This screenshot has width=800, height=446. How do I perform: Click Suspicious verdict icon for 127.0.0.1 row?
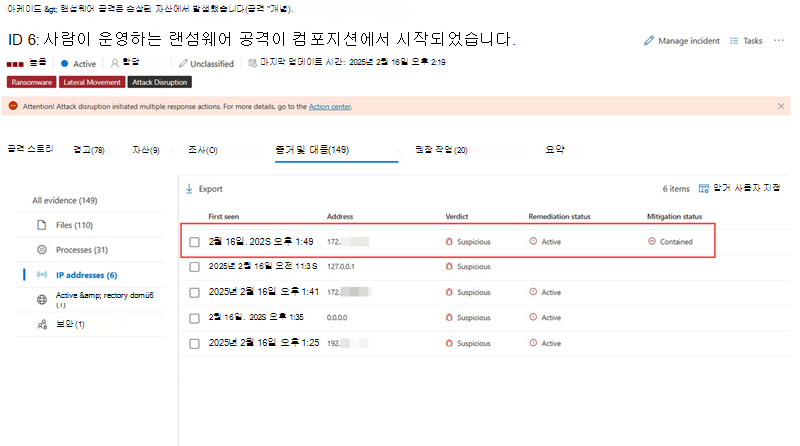449,266
